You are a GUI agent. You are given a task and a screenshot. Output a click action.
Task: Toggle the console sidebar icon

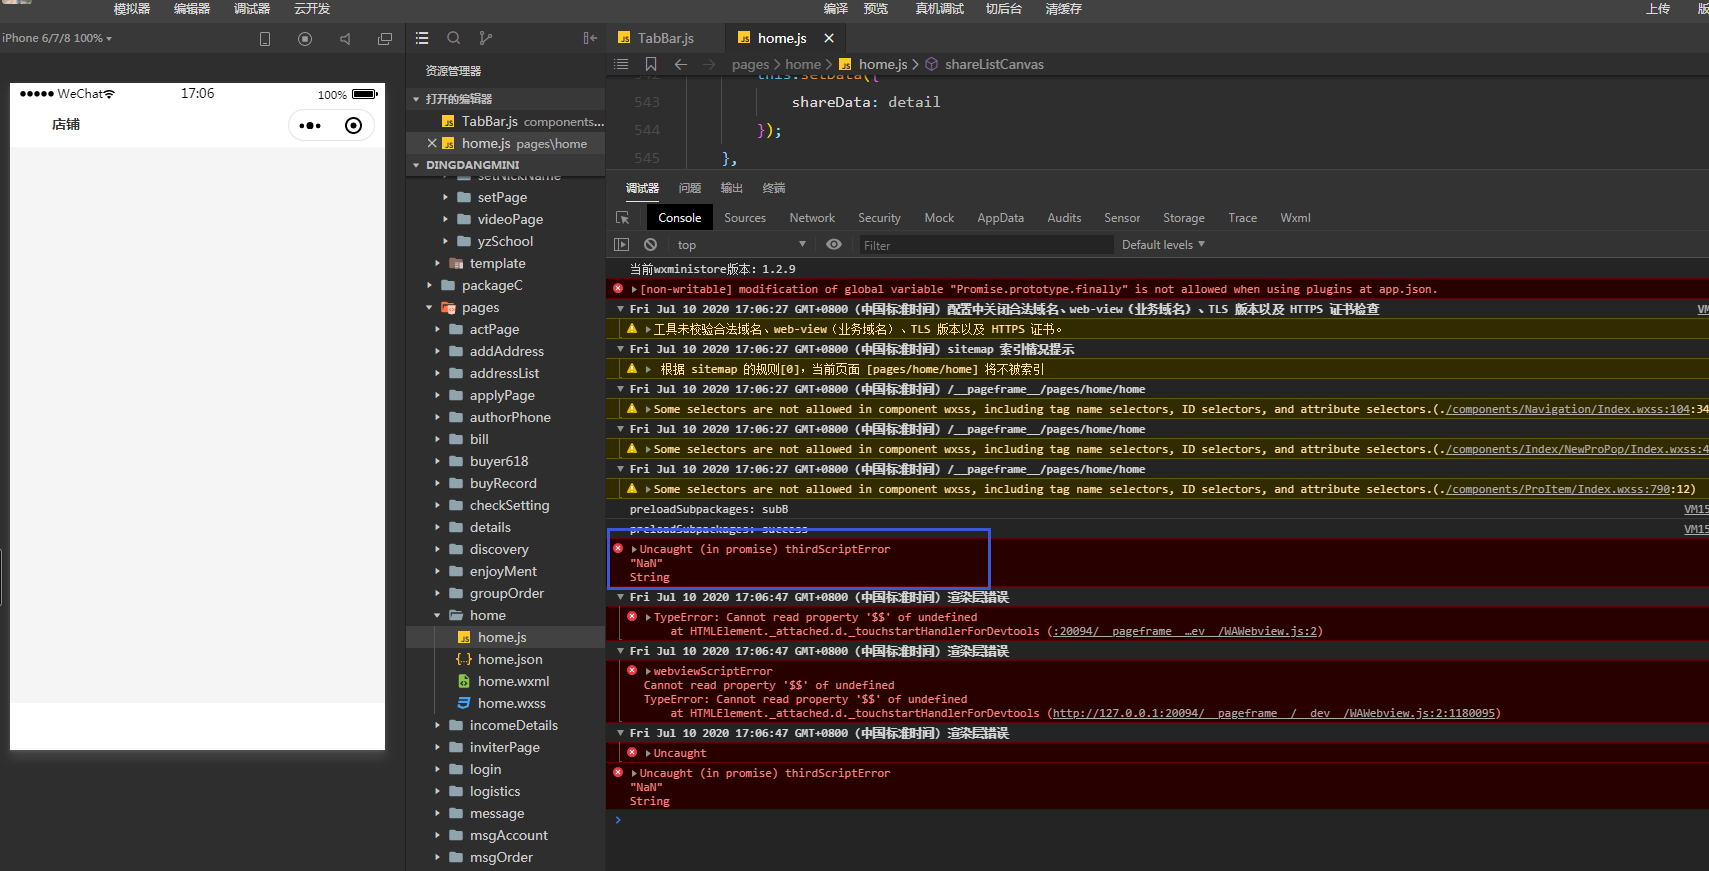(621, 245)
